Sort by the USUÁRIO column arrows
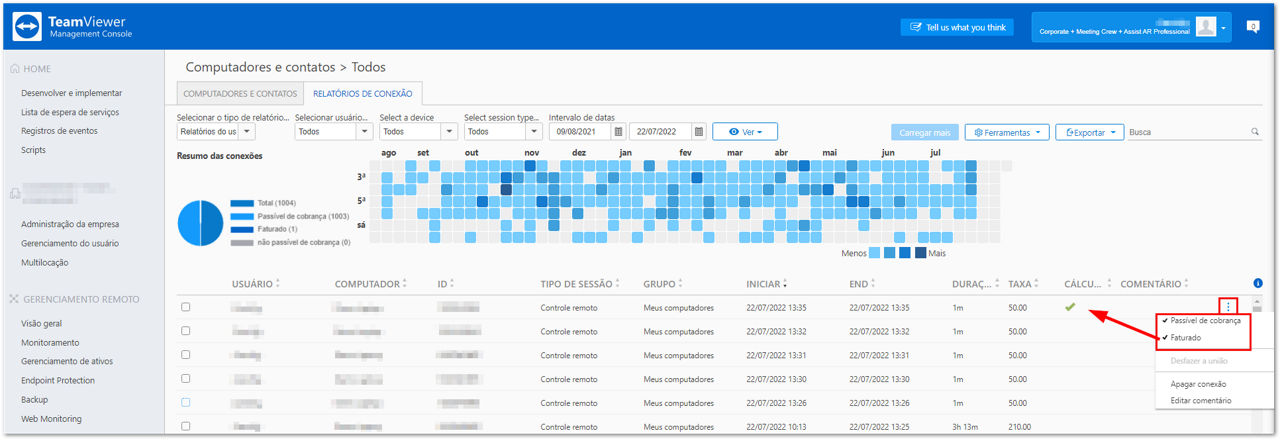 (x=278, y=284)
